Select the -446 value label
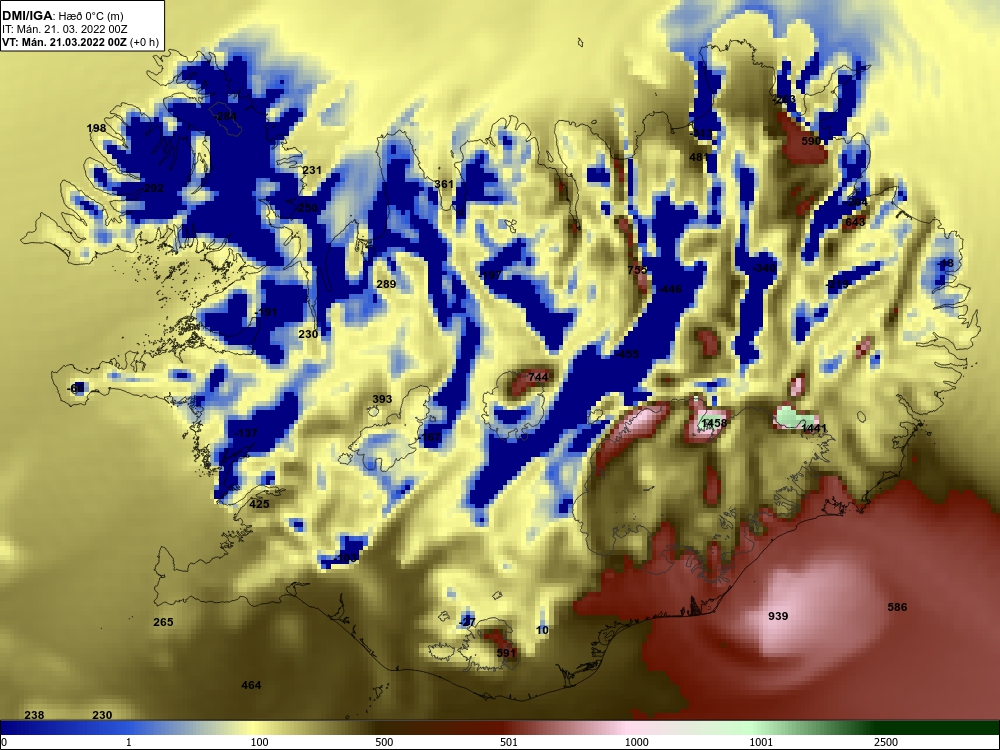1000x750 pixels. click(670, 290)
